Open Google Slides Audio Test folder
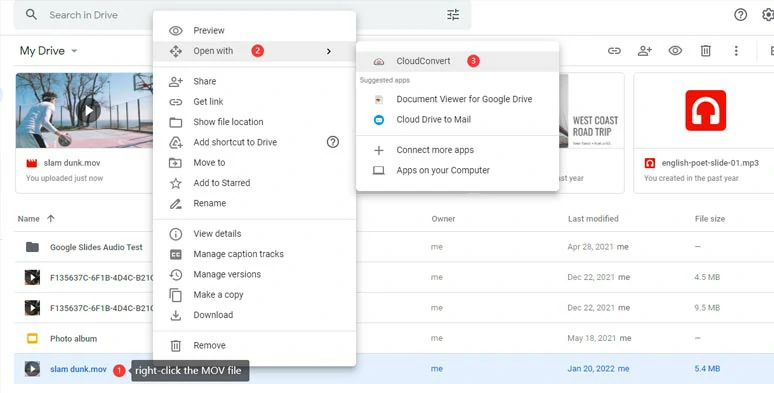 pos(96,247)
